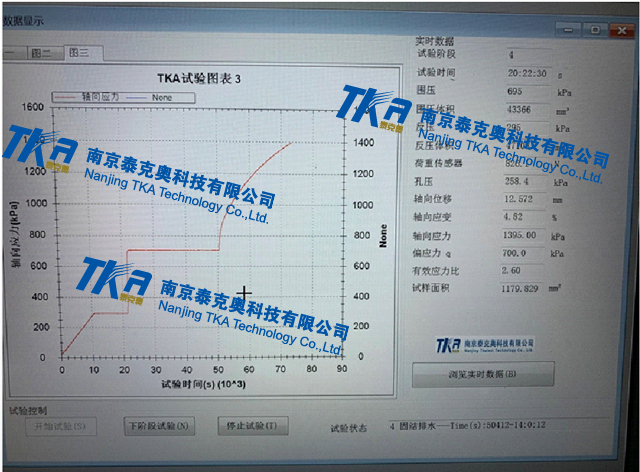Screen dimensions: 640x472
Task: Click 下阶段试验(N) next stage button
Action: (x=157, y=426)
